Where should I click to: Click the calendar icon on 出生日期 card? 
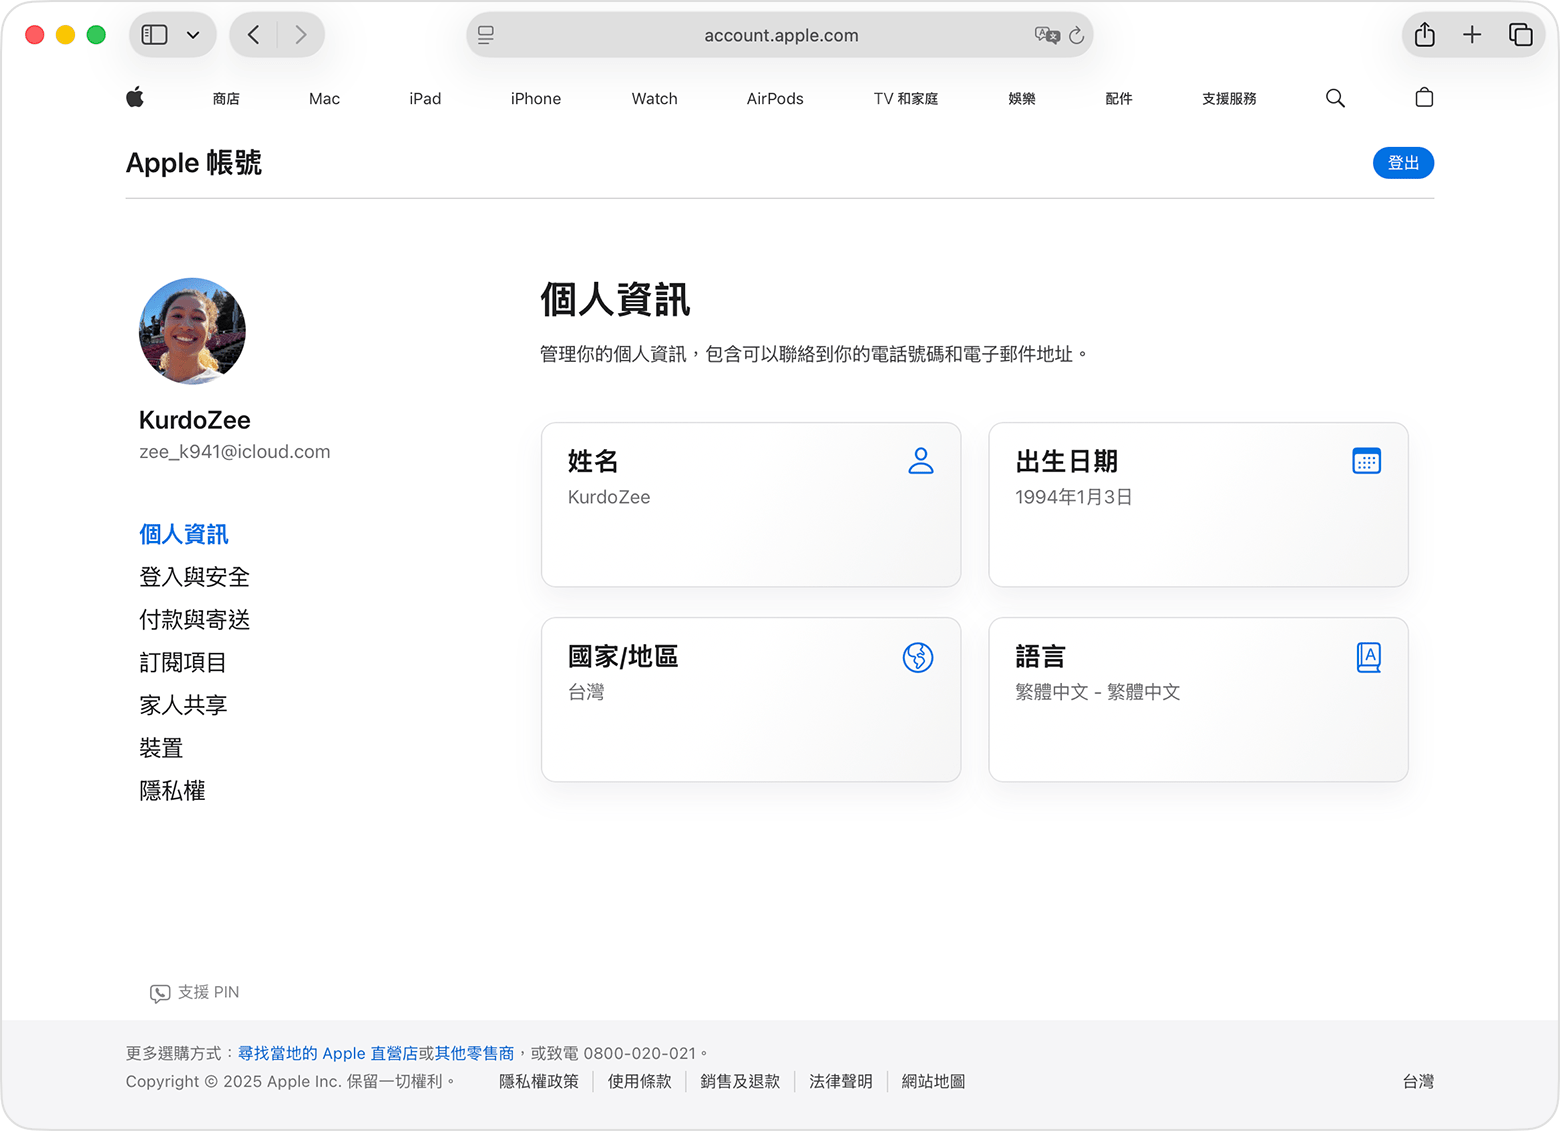pyautogui.click(x=1367, y=461)
